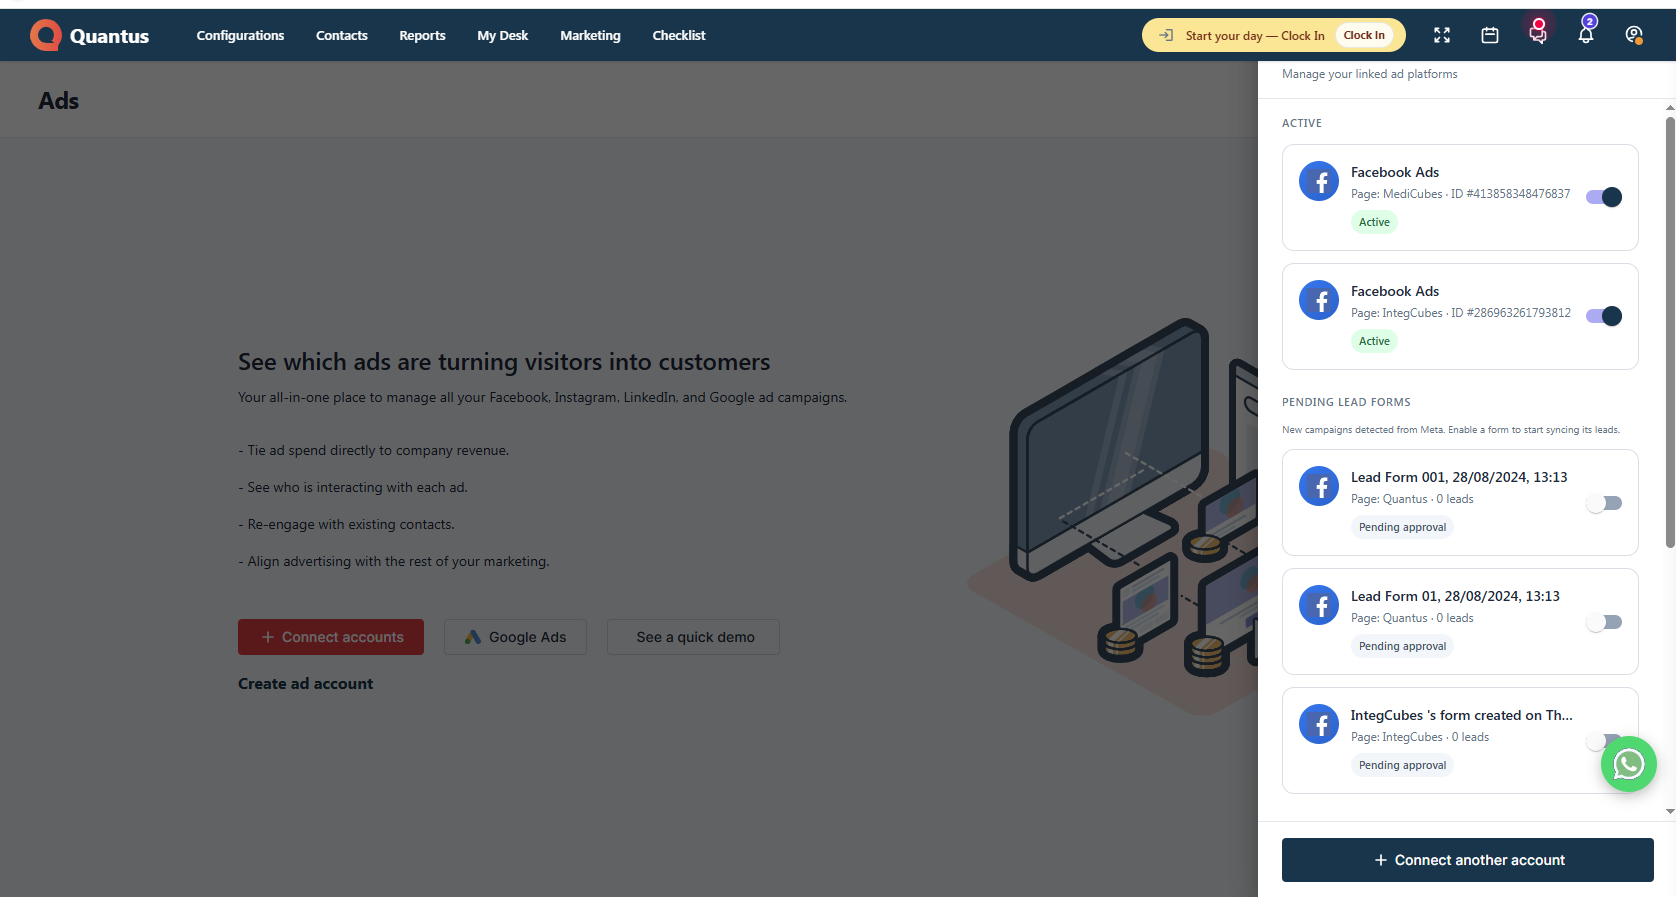Open My Desk menu
Viewport: 1676px width, 897px height.
tap(503, 35)
